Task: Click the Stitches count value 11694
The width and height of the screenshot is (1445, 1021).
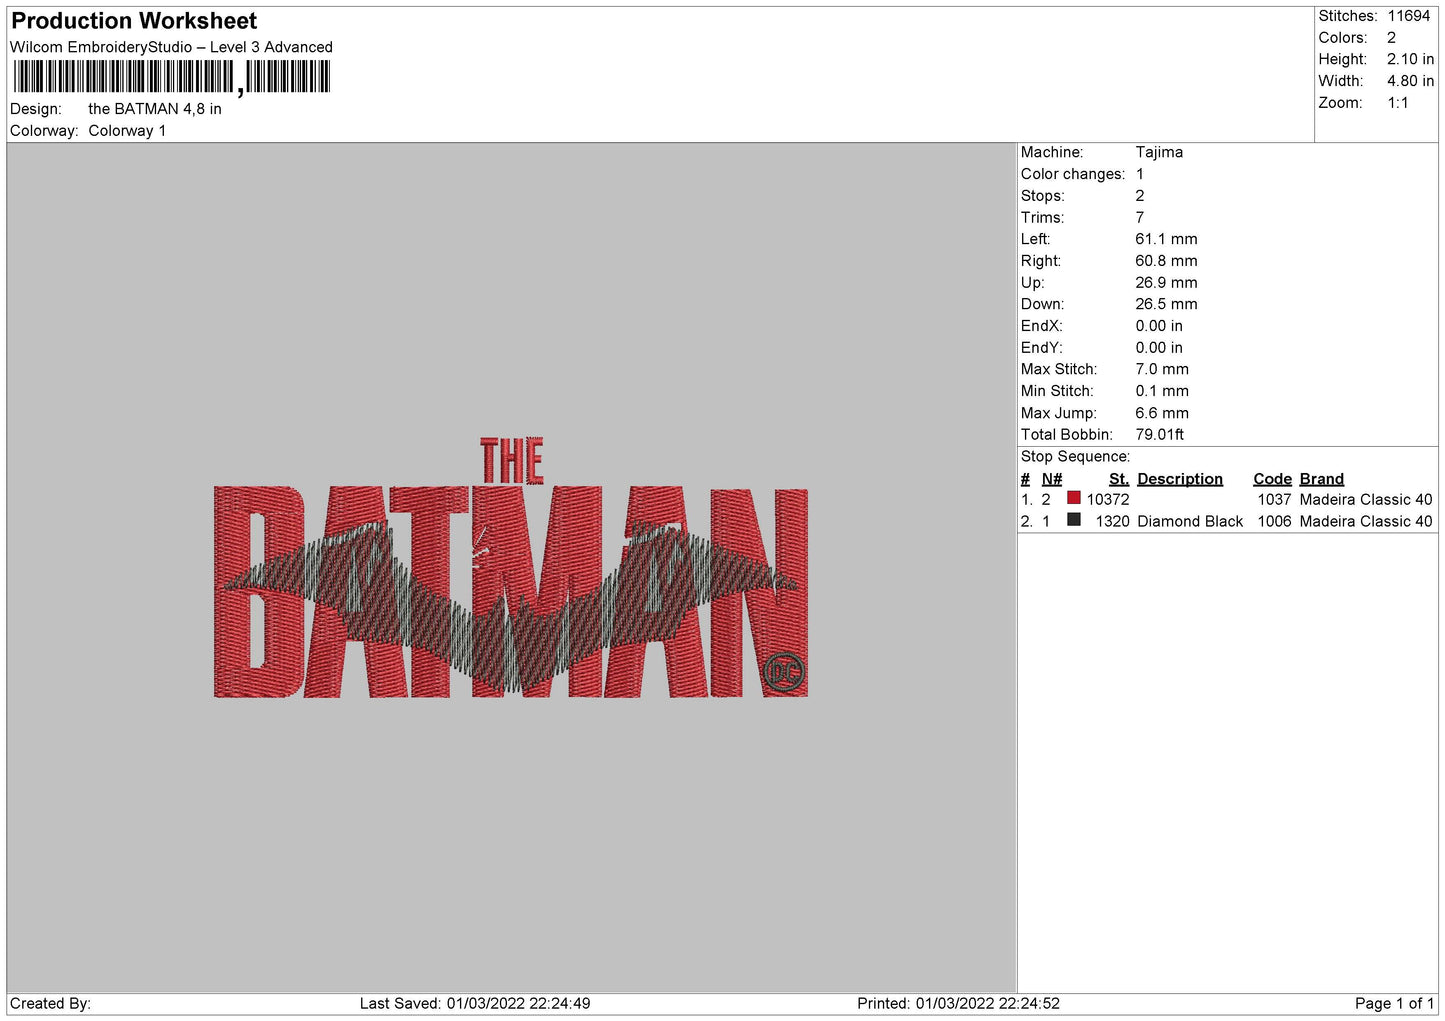Action: pos(1408,16)
